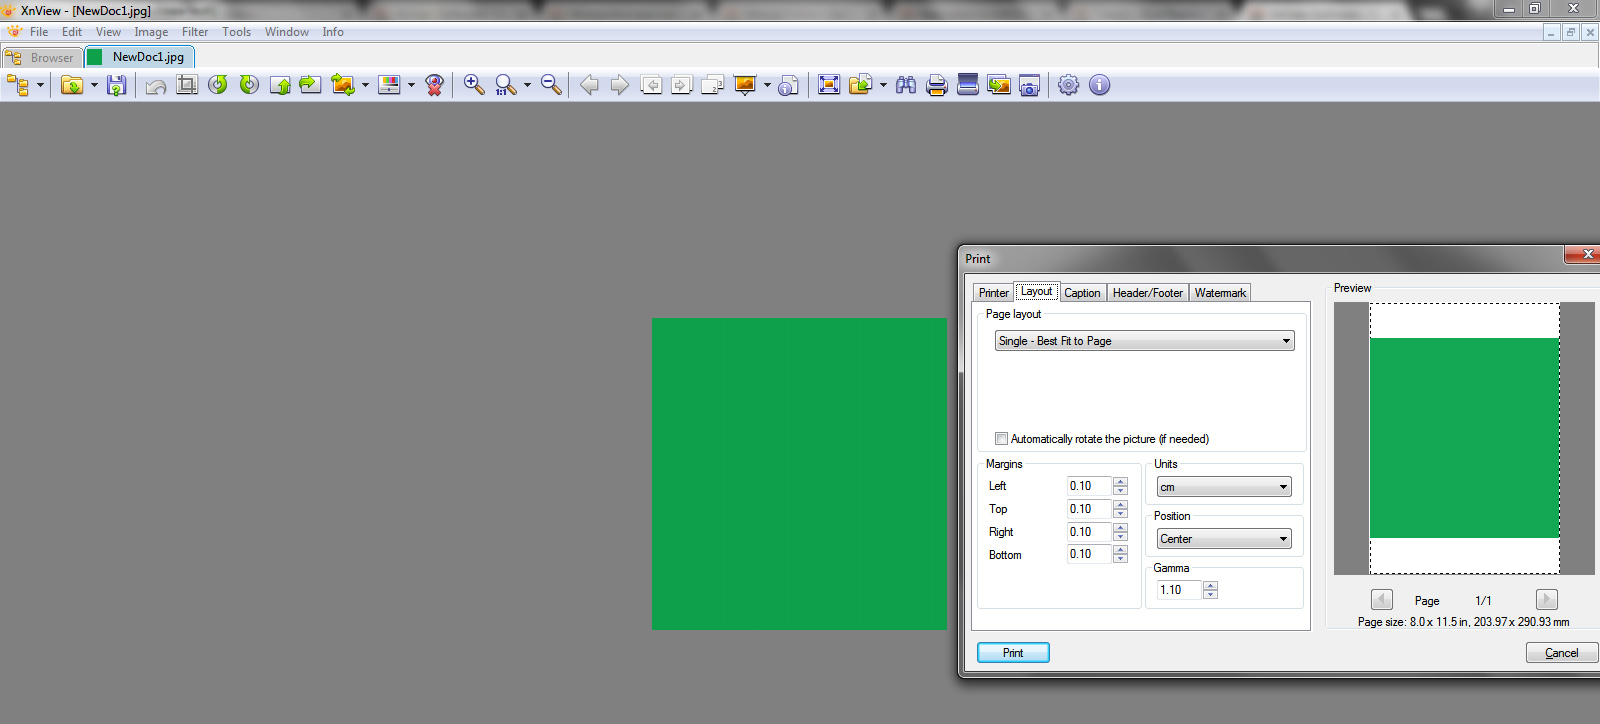Screen dimensions: 1600x724
Task: Open the Position dropdown
Action: 1224,539
